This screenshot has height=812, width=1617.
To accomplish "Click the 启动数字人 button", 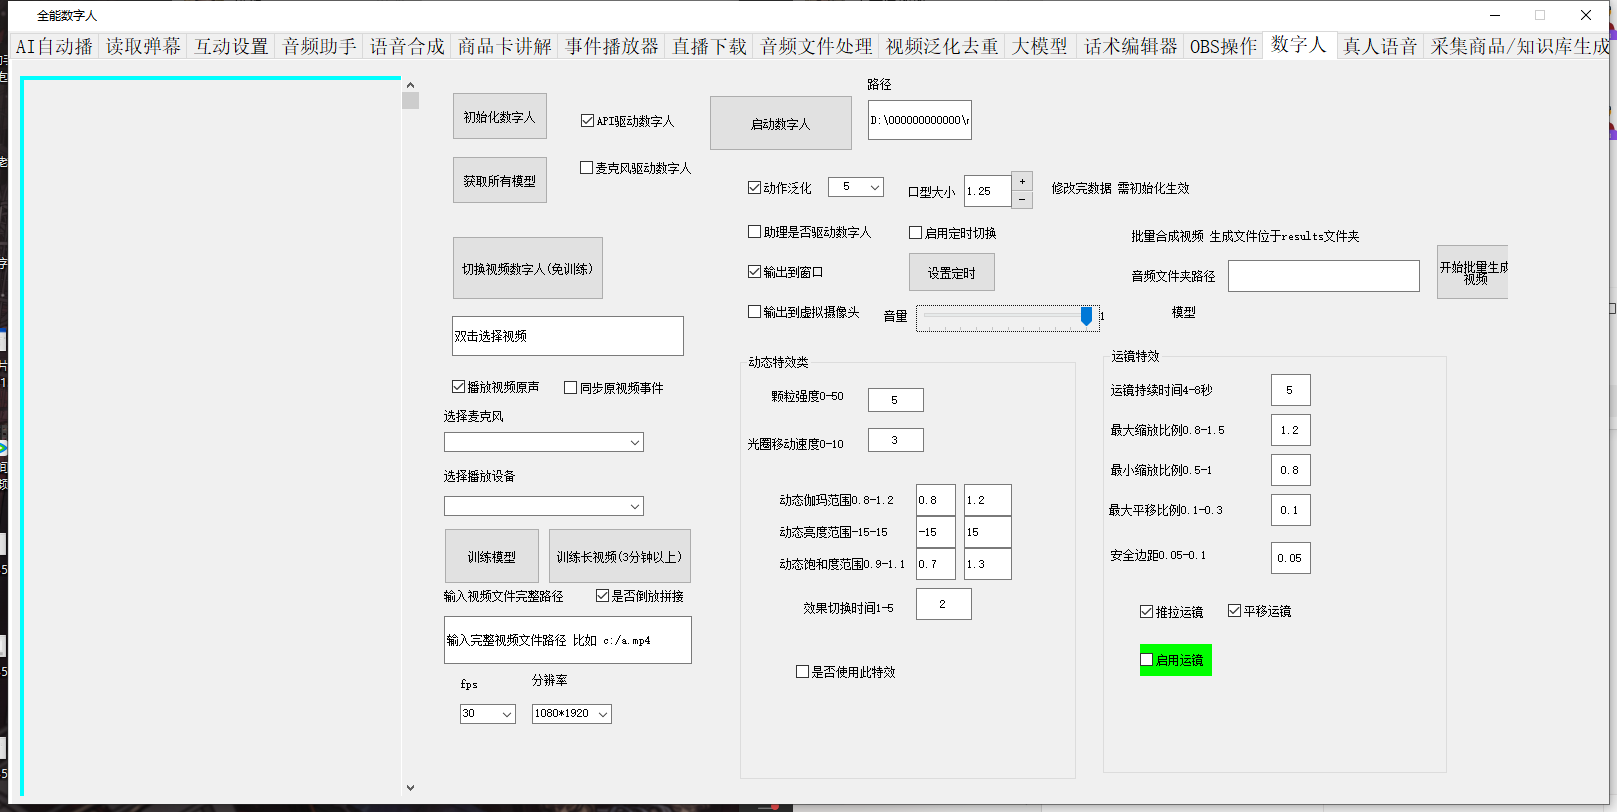I will (780, 123).
